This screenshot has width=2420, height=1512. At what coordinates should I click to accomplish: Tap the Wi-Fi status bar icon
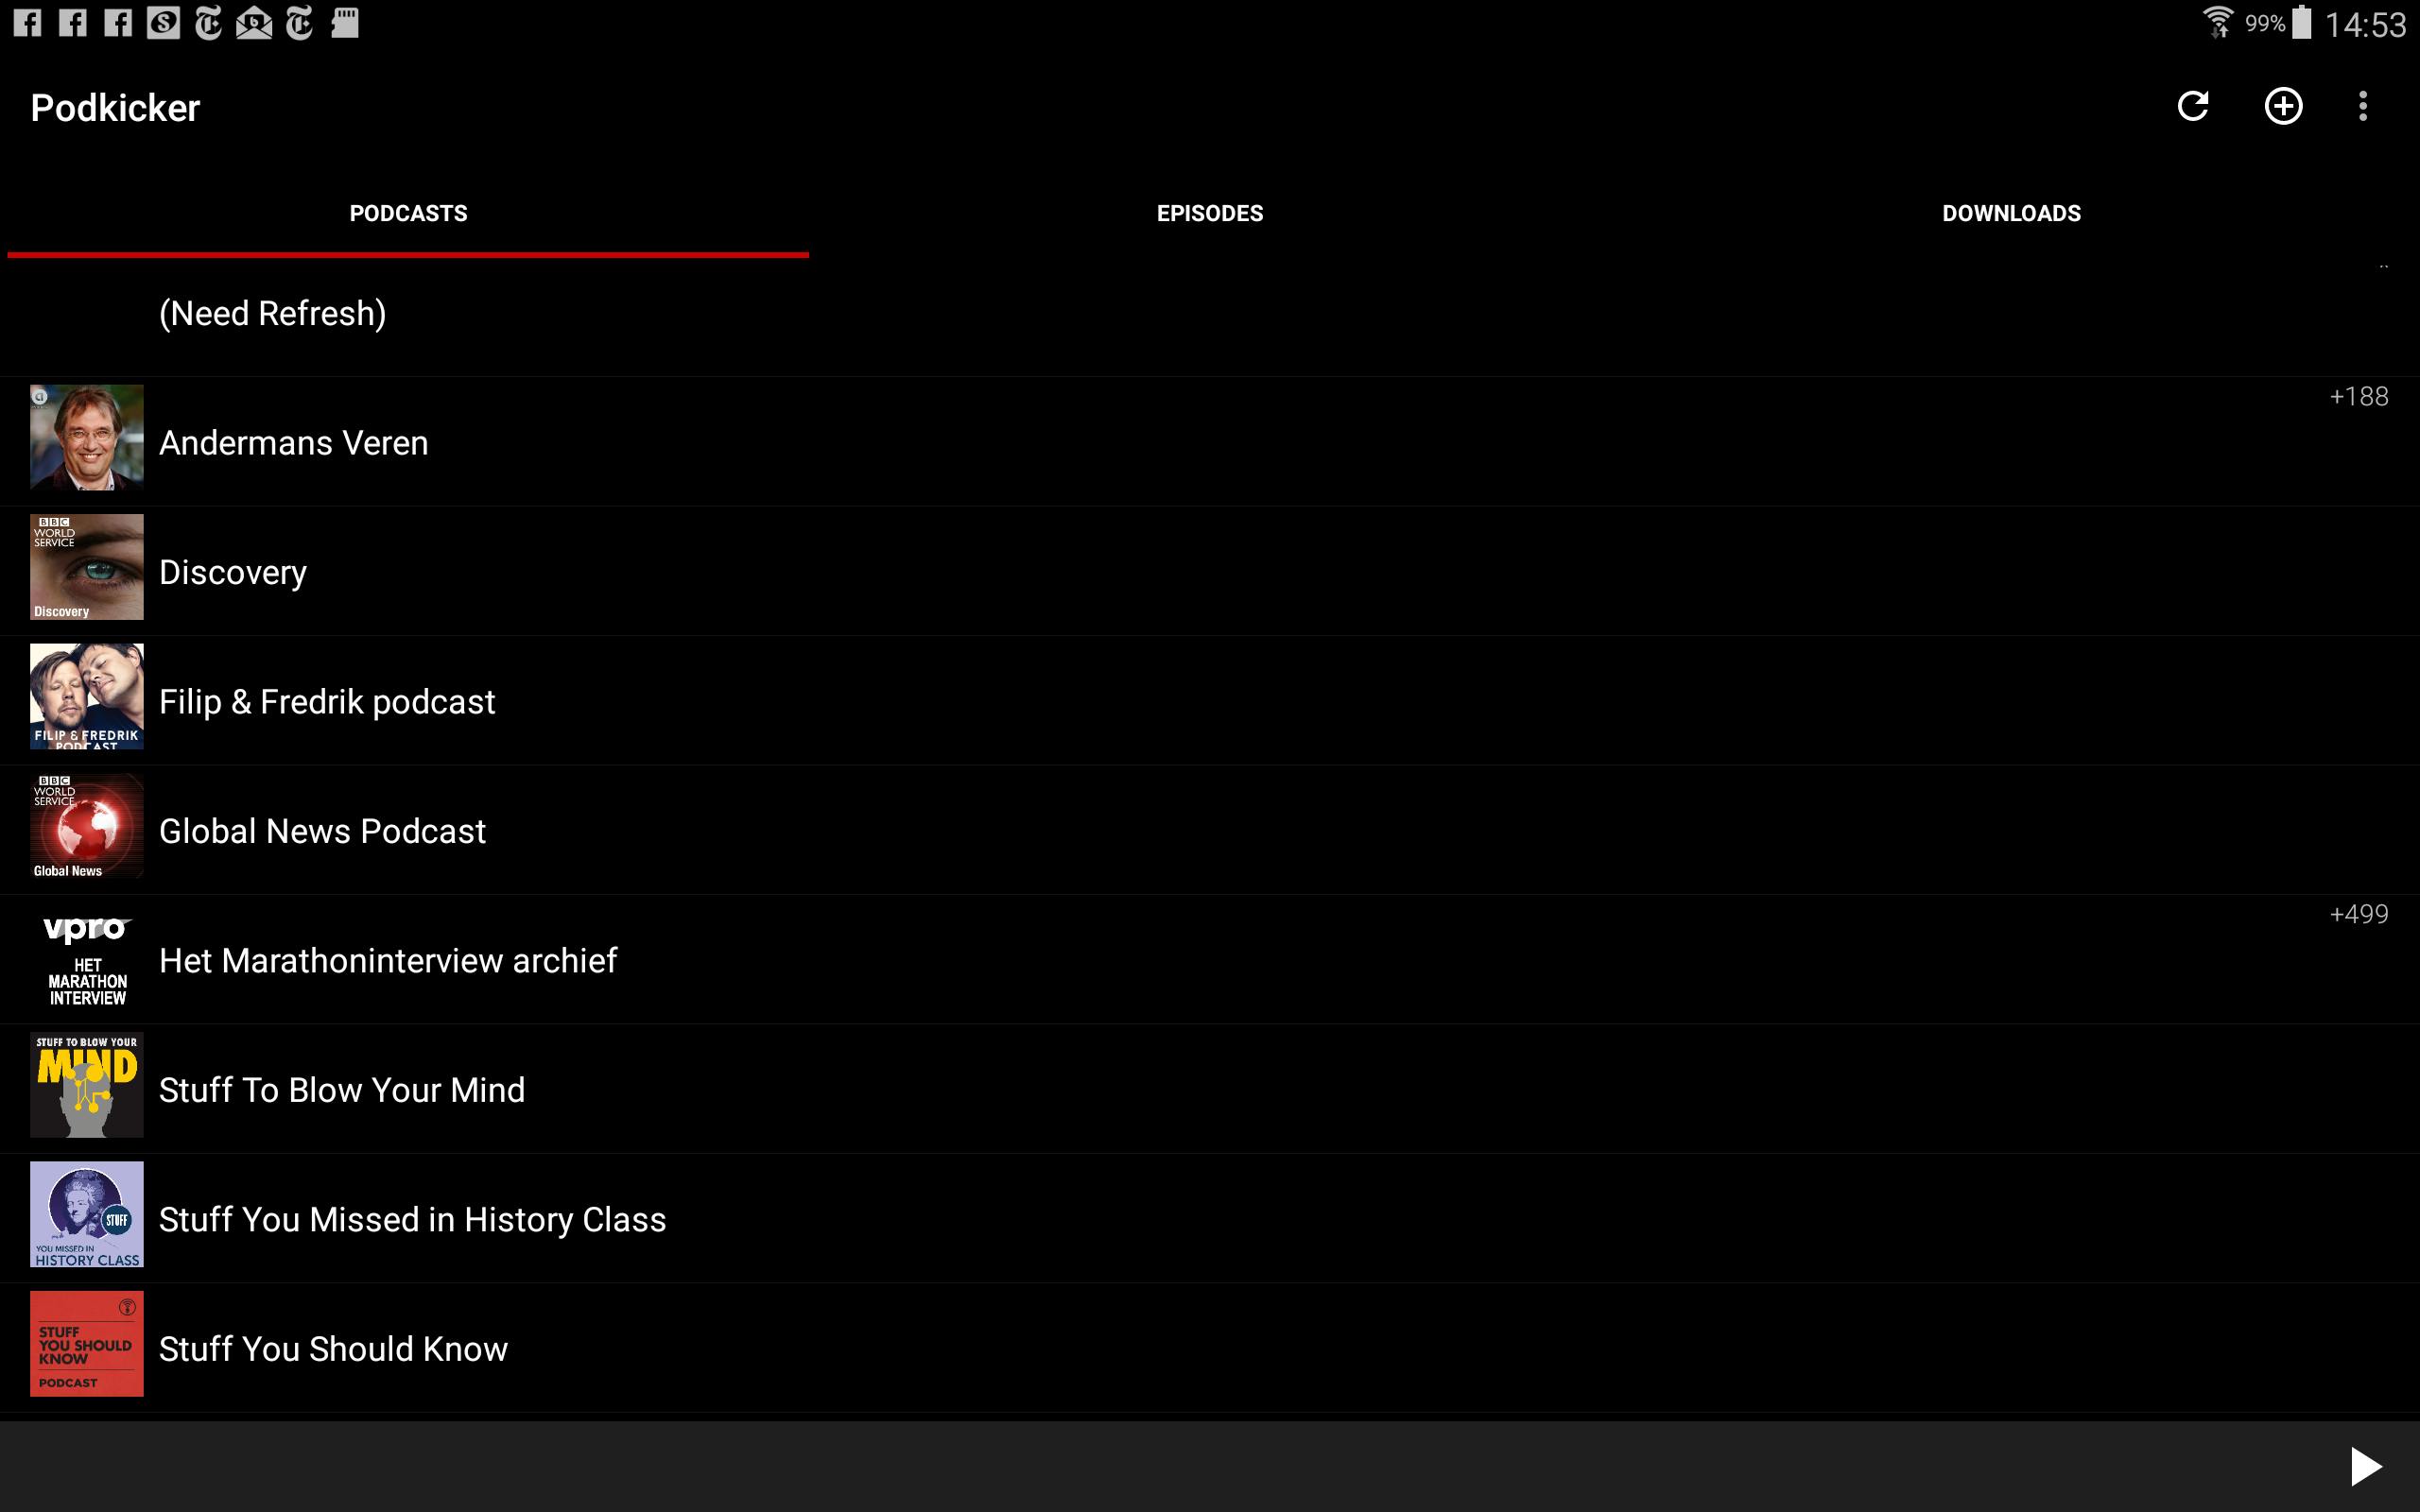pyautogui.click(x=2217, y=22)
